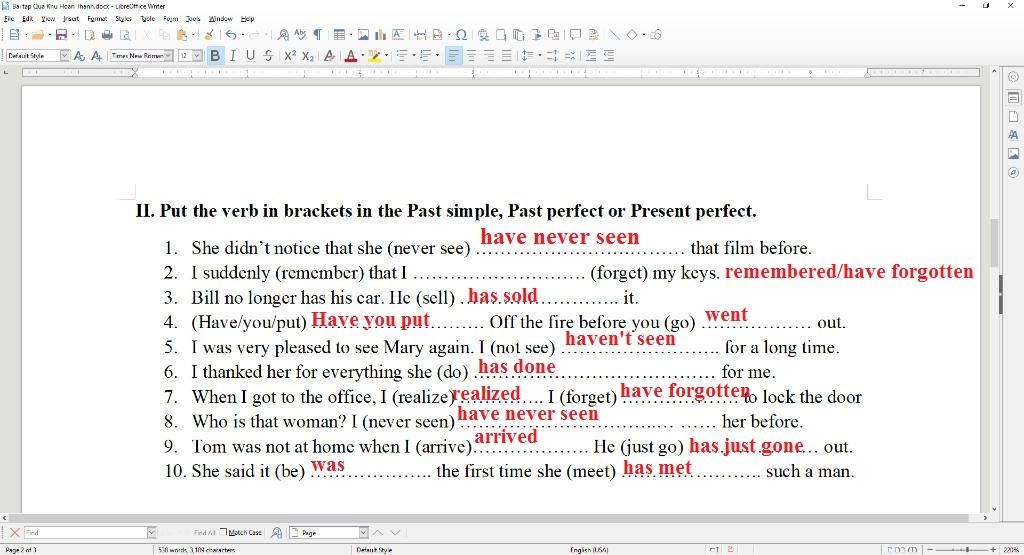This screenshot has width=1024, height=555.
Task: Click the Subscript icon
Action: click(308, 56)
